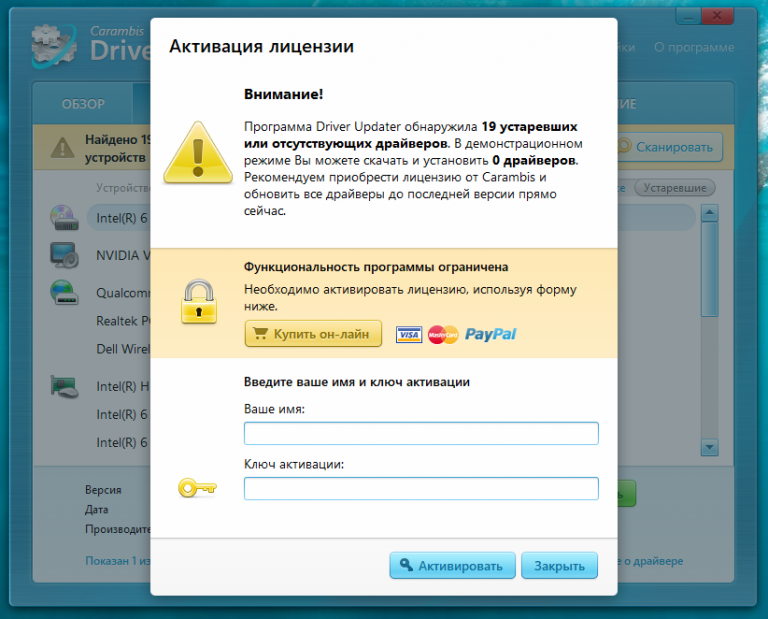
Task: Select the Realtek device row
Action: [x=123, y=321]
